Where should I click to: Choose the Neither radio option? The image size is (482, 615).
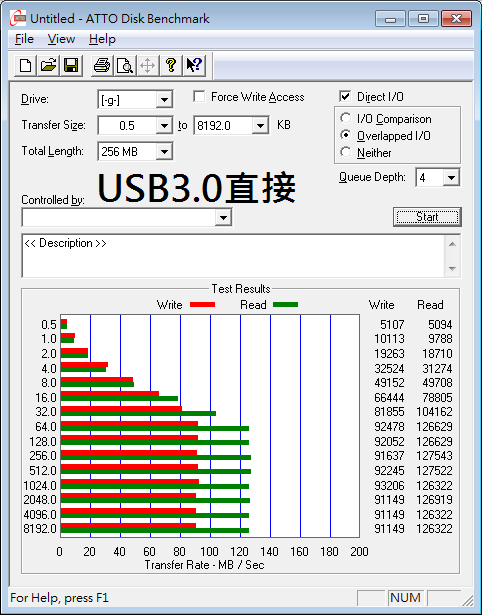(346, 152)
